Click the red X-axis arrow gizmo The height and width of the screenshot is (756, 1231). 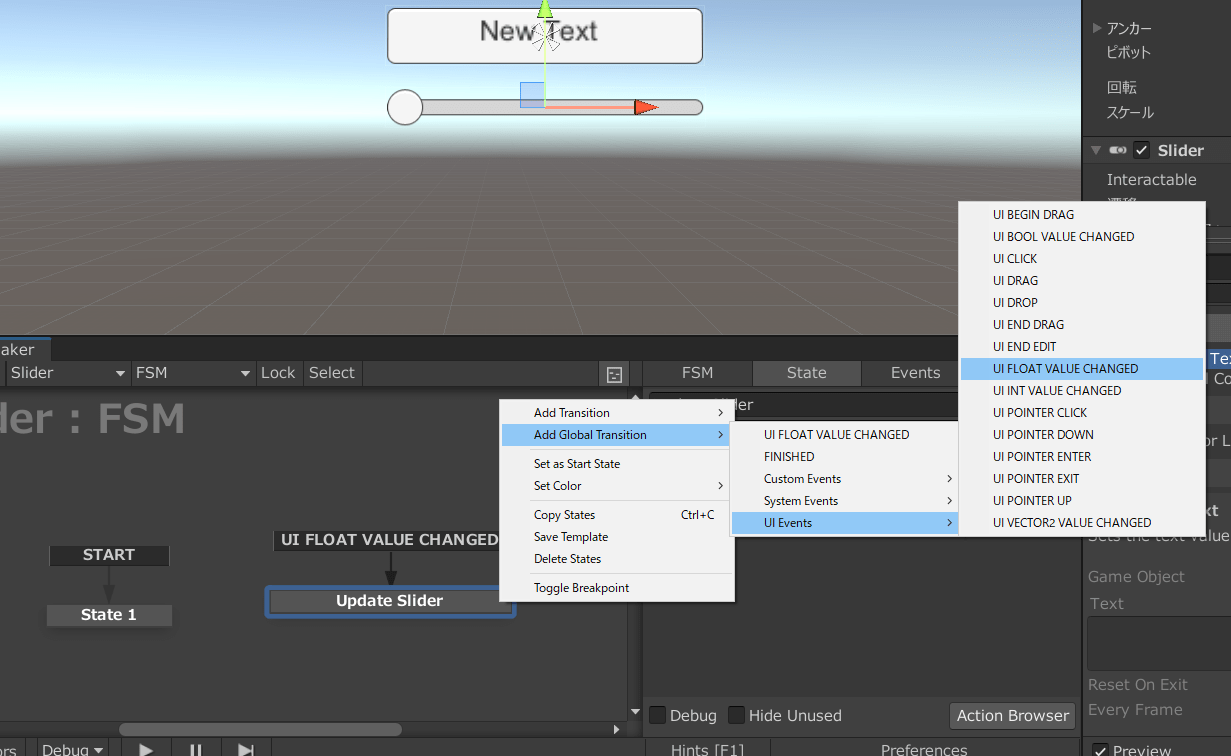[646, 107]
